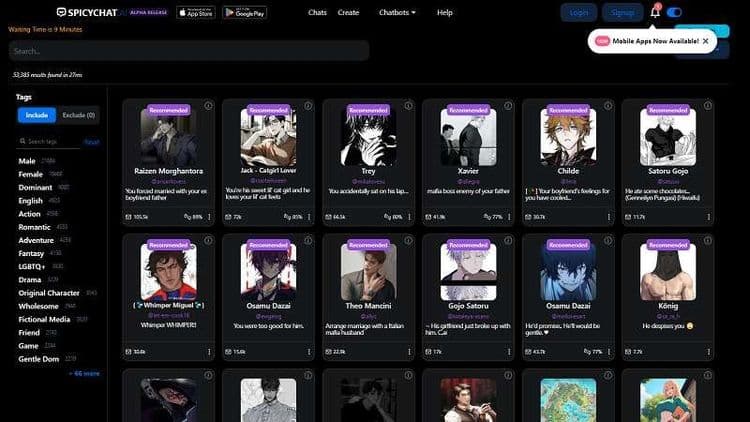Screen dimensions: 750x422
Task: Toggle the theme switch in header
Action: point(674,12)
